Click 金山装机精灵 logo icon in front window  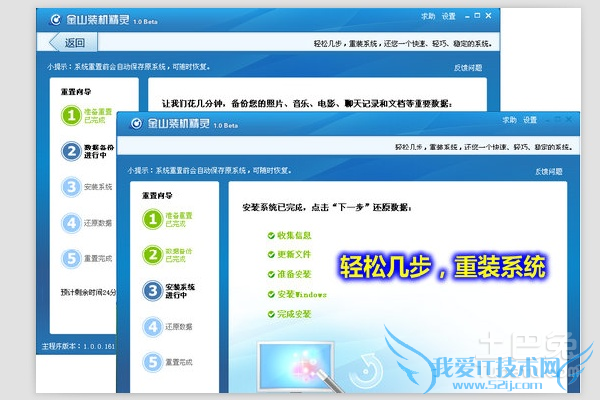[137, 123]
